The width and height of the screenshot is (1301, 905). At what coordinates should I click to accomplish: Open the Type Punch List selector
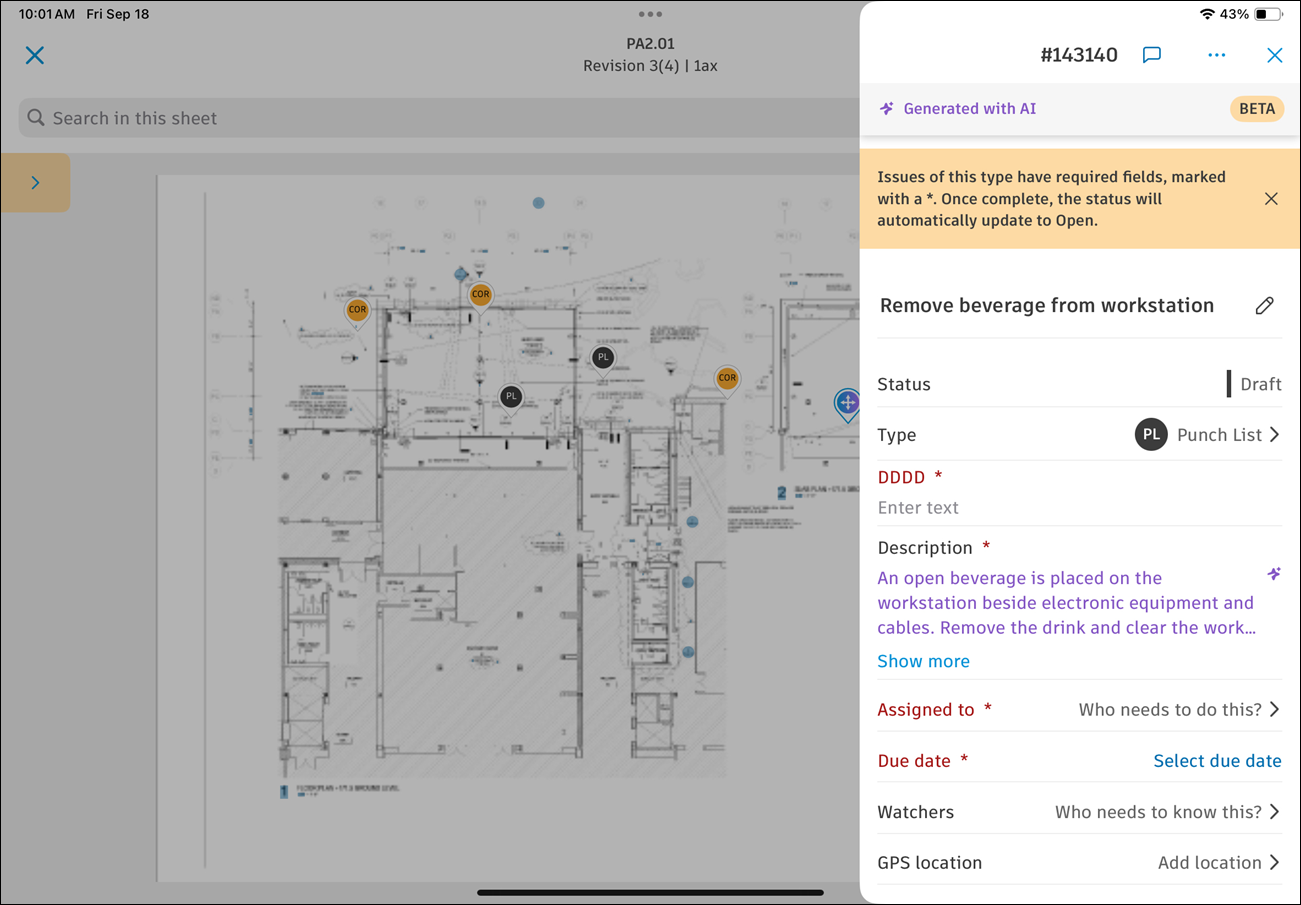click(x=1080, y=435)
